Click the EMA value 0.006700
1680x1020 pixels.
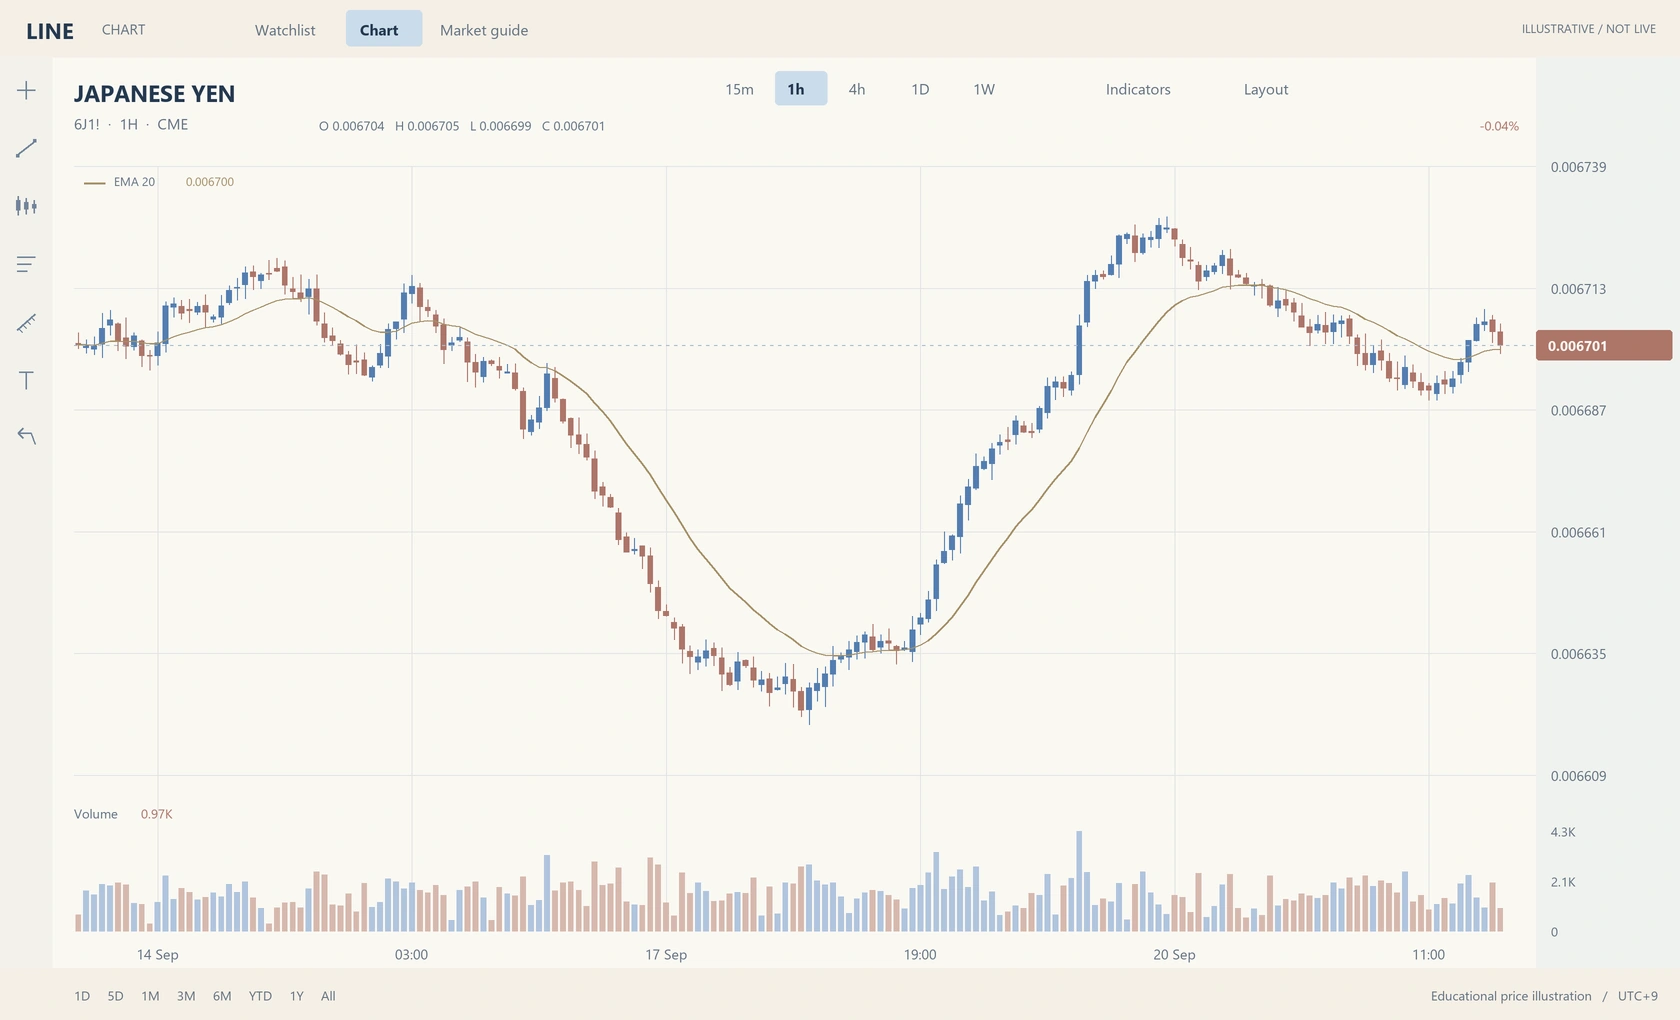pyautogui.click(x=210, y=182)
